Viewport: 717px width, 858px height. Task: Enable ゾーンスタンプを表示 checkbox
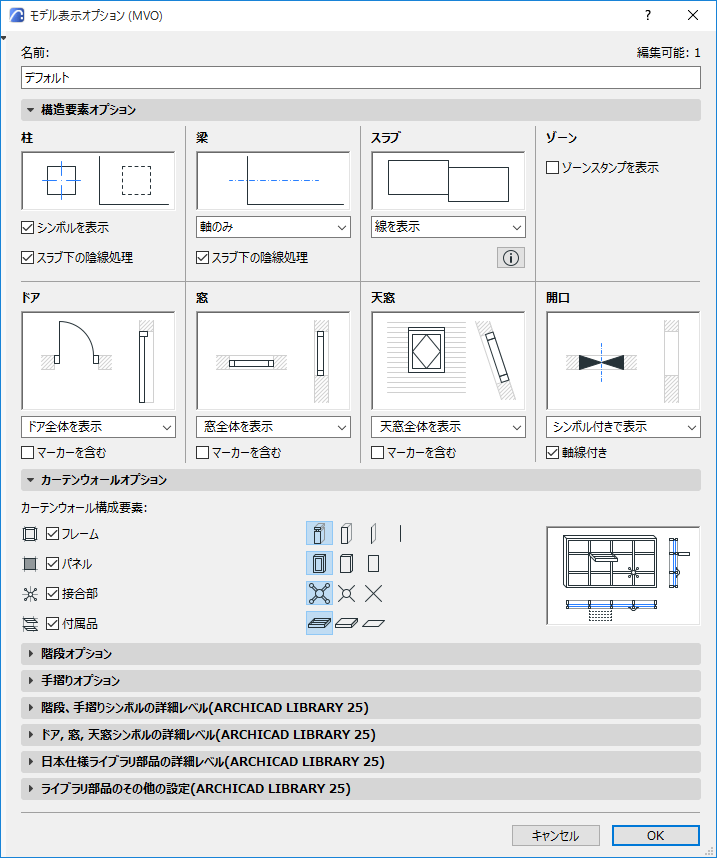[x=552, y=167]
